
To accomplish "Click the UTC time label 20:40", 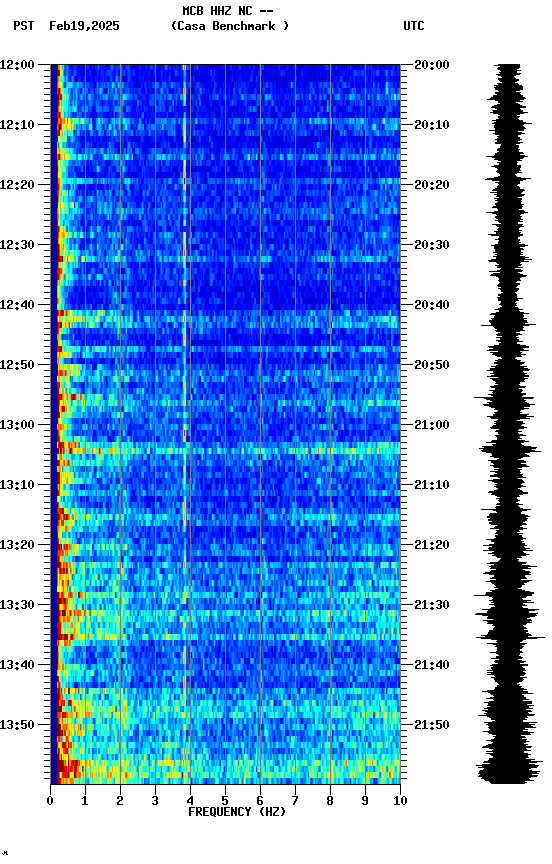I will 432,305.
